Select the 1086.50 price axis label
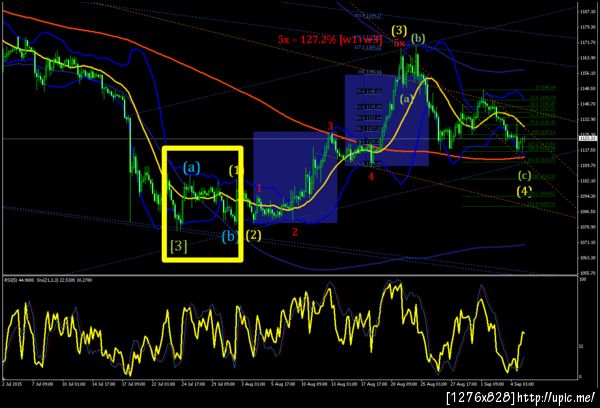 (x=588, y=211)
